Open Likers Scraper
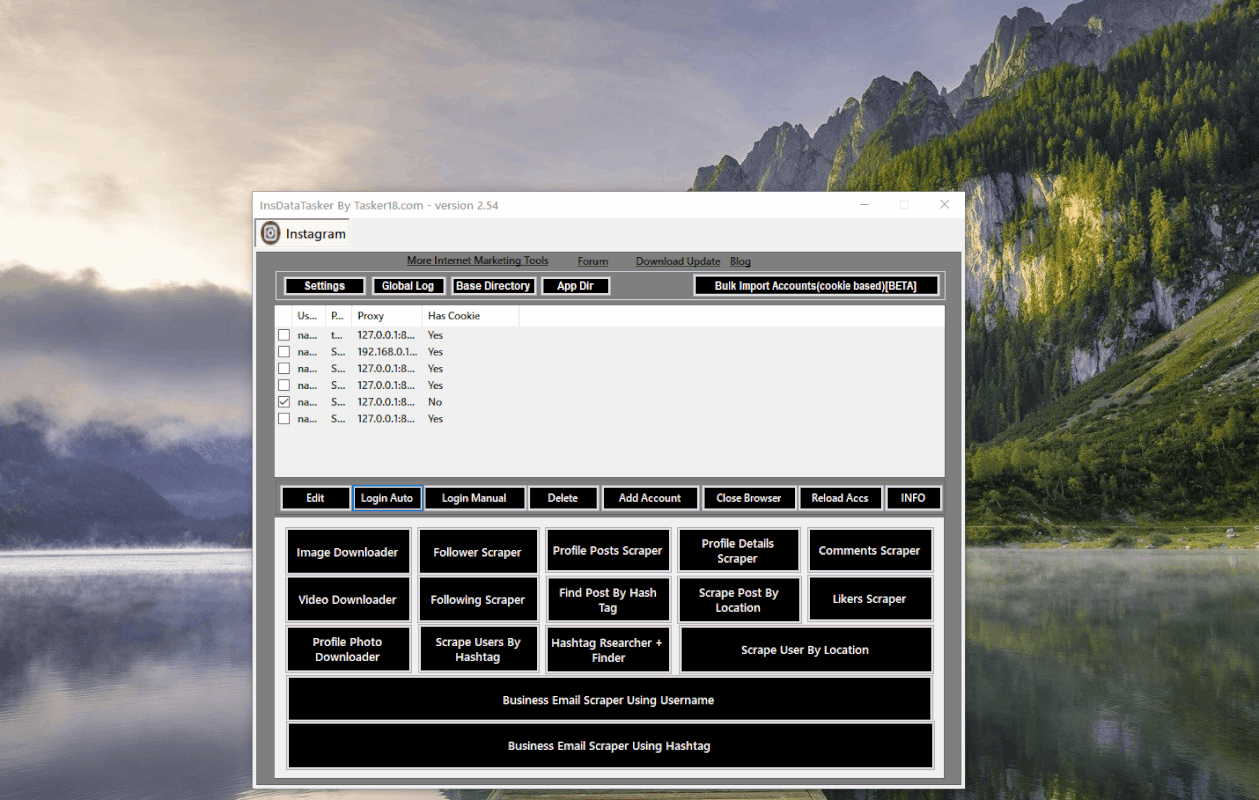The width and height of the screenshot is (1259, 800). point(870,599)
